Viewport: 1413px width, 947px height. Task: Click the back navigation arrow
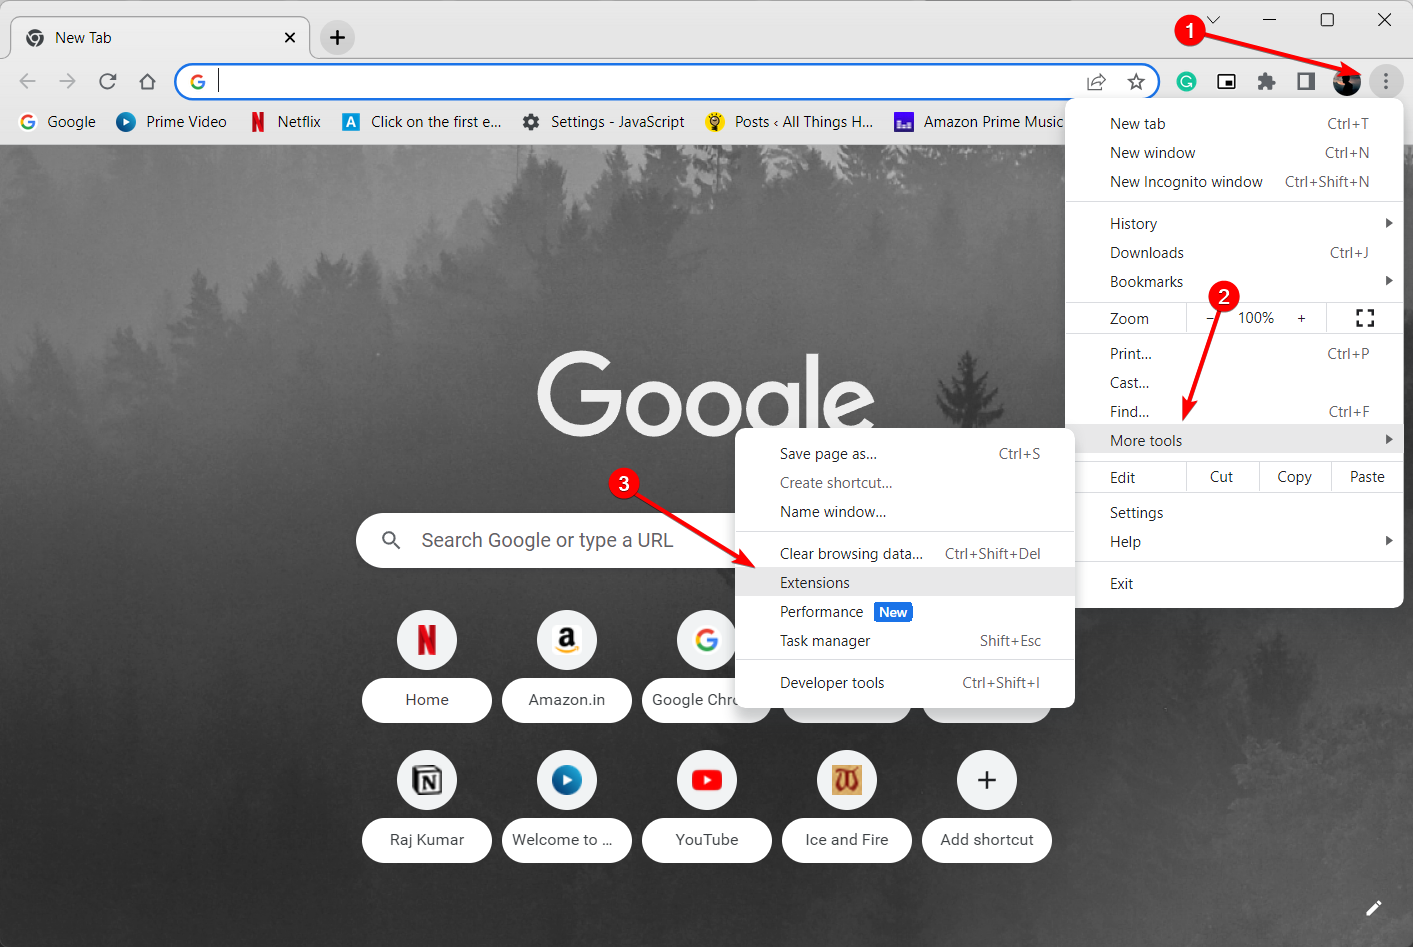pos(27,81)
